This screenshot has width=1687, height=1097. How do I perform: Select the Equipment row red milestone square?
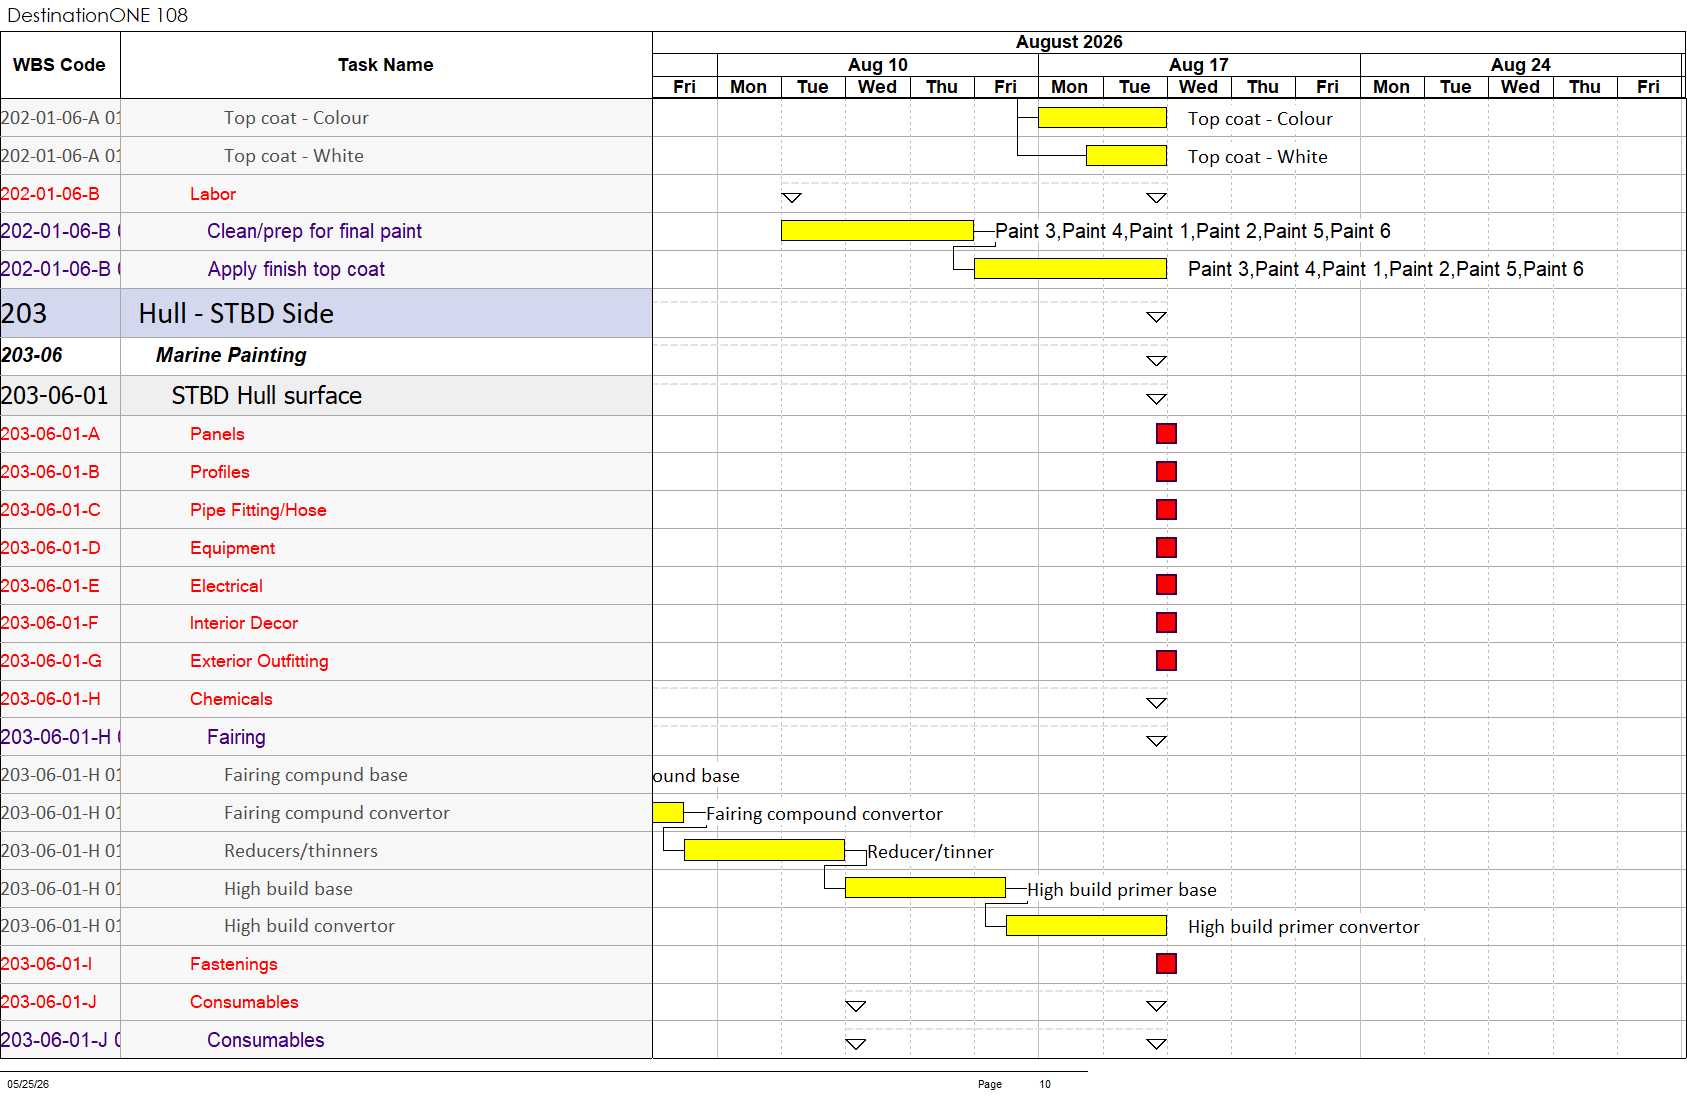tap(1166, 548)
